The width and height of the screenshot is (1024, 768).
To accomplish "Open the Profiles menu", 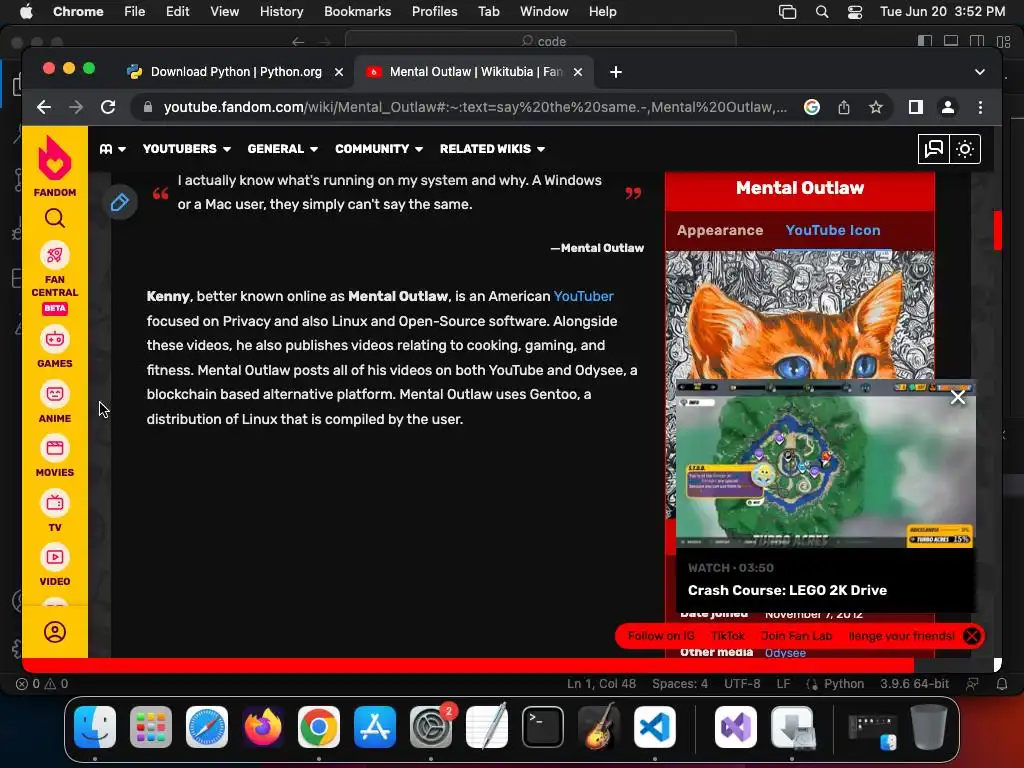I will (434, 11).
